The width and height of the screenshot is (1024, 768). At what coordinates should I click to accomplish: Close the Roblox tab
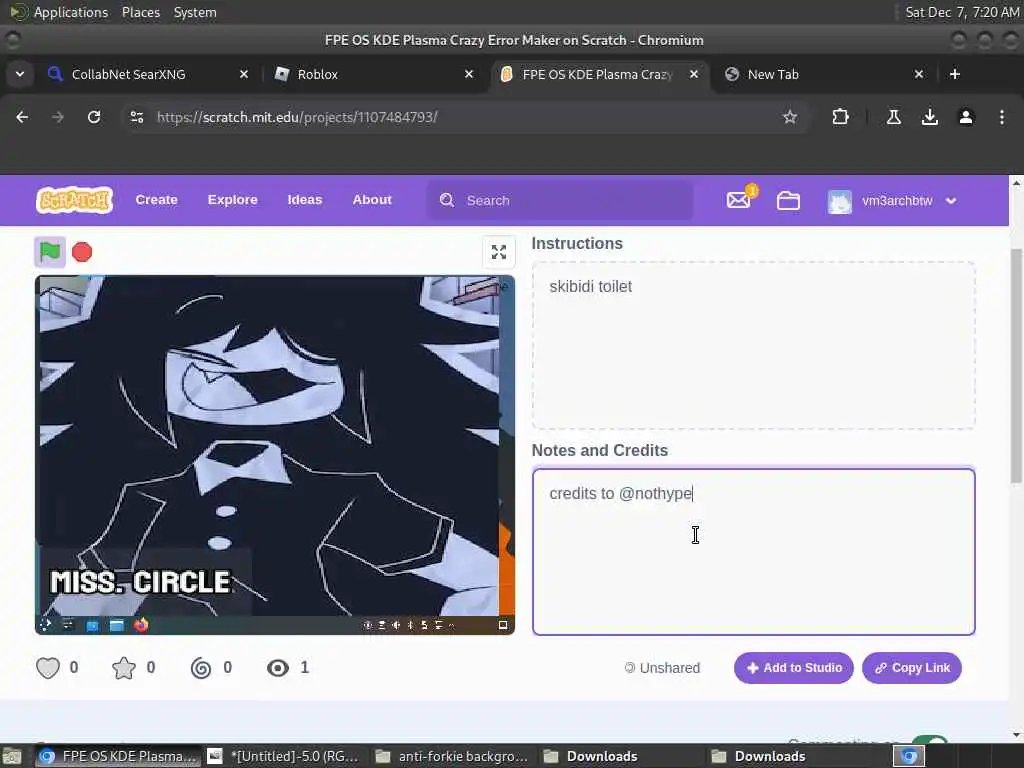tap(469, 74)
